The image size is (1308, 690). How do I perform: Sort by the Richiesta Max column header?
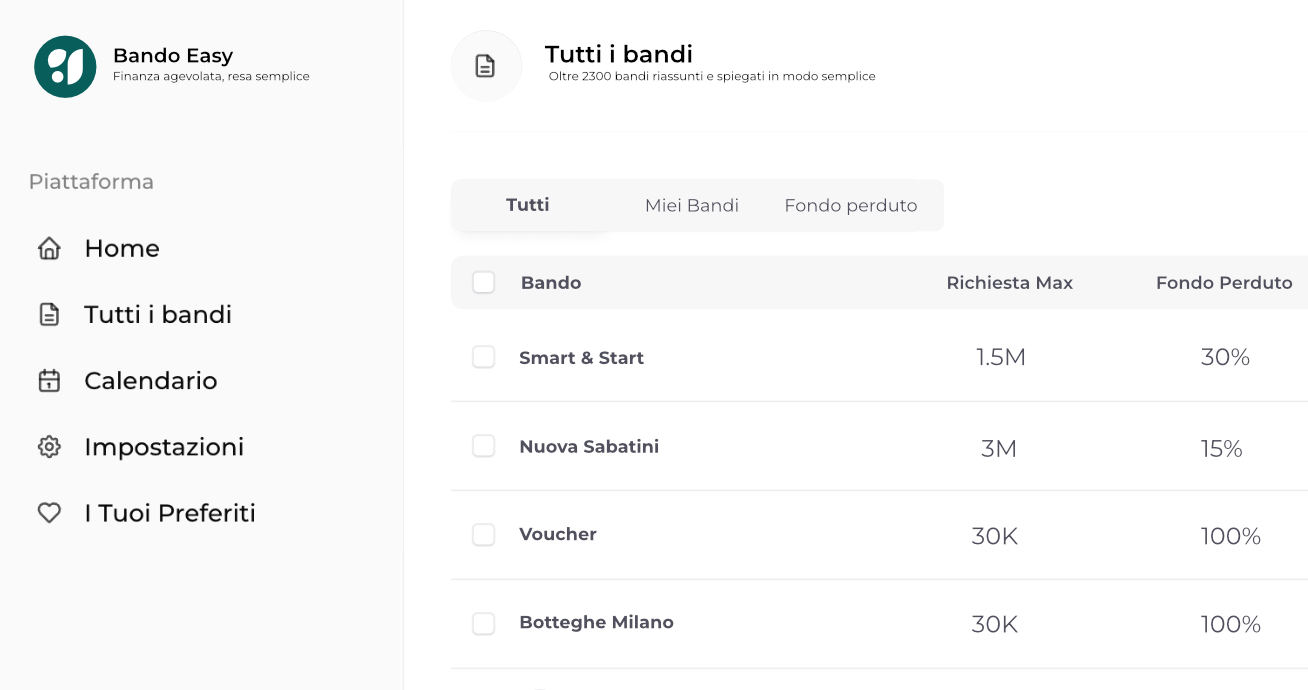(x=1009, y=283)
